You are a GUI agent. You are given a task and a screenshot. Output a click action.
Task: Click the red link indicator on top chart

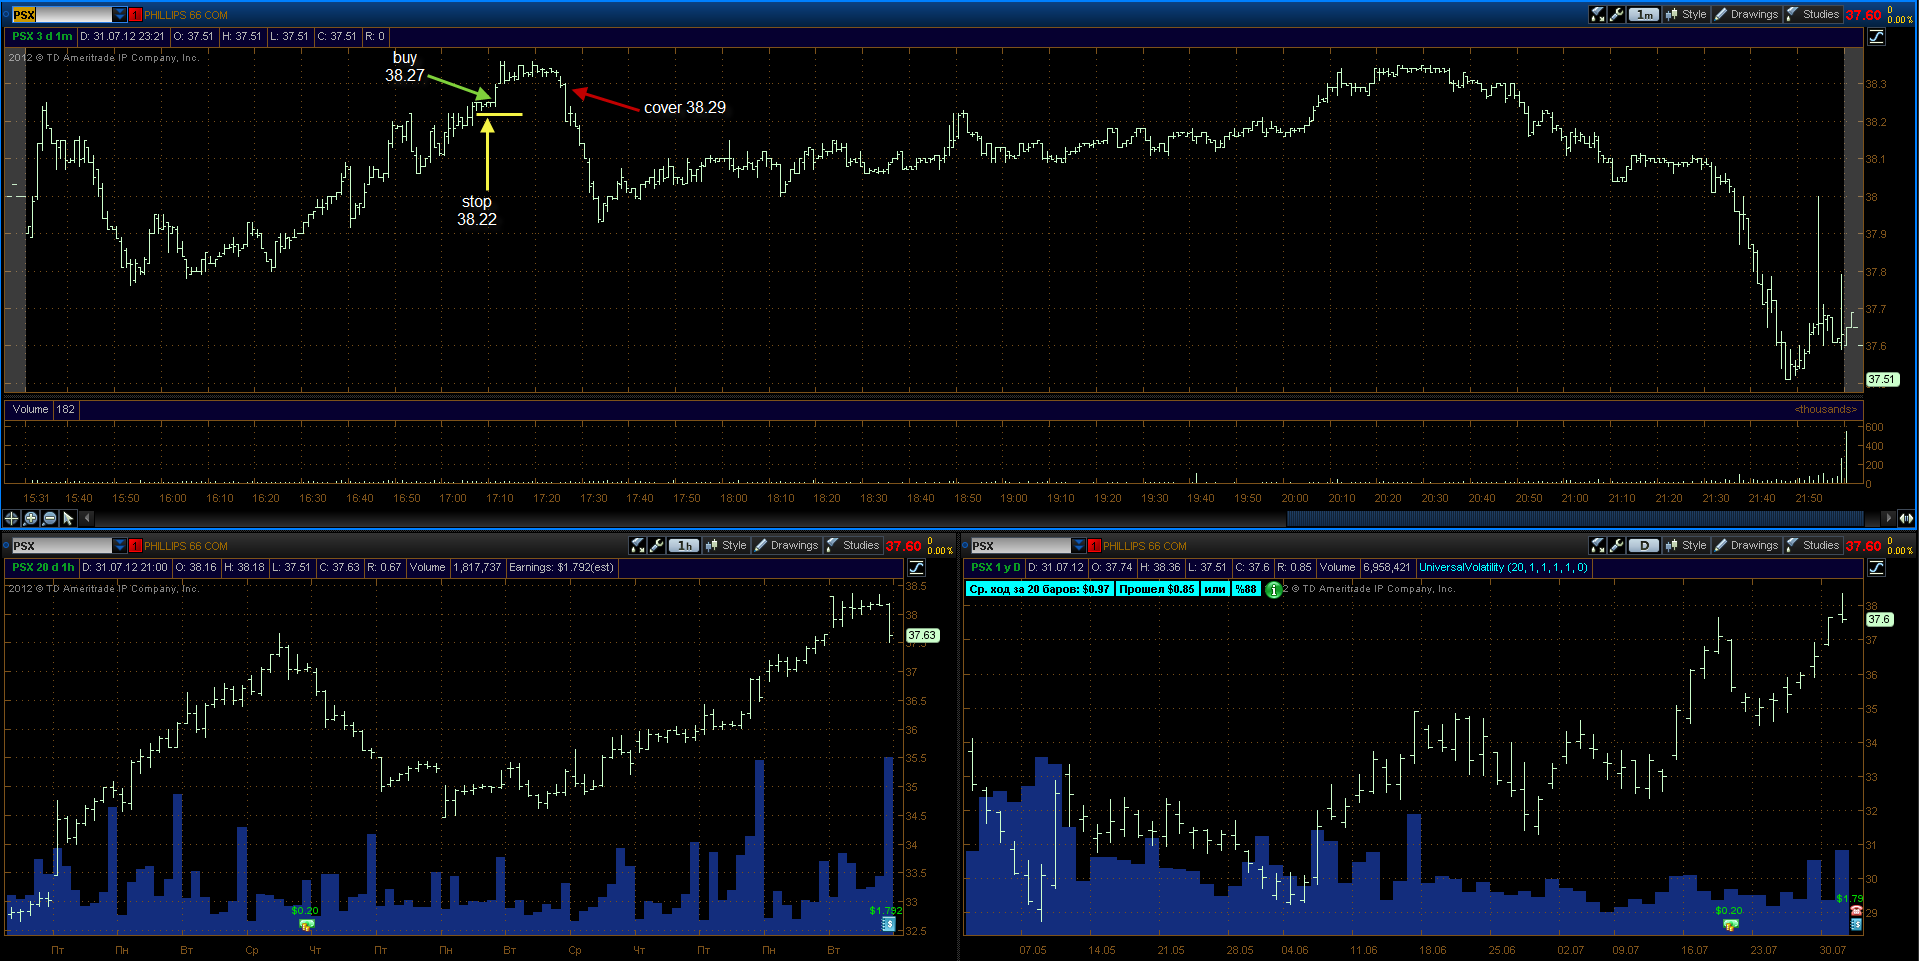(x=135, y=15)
